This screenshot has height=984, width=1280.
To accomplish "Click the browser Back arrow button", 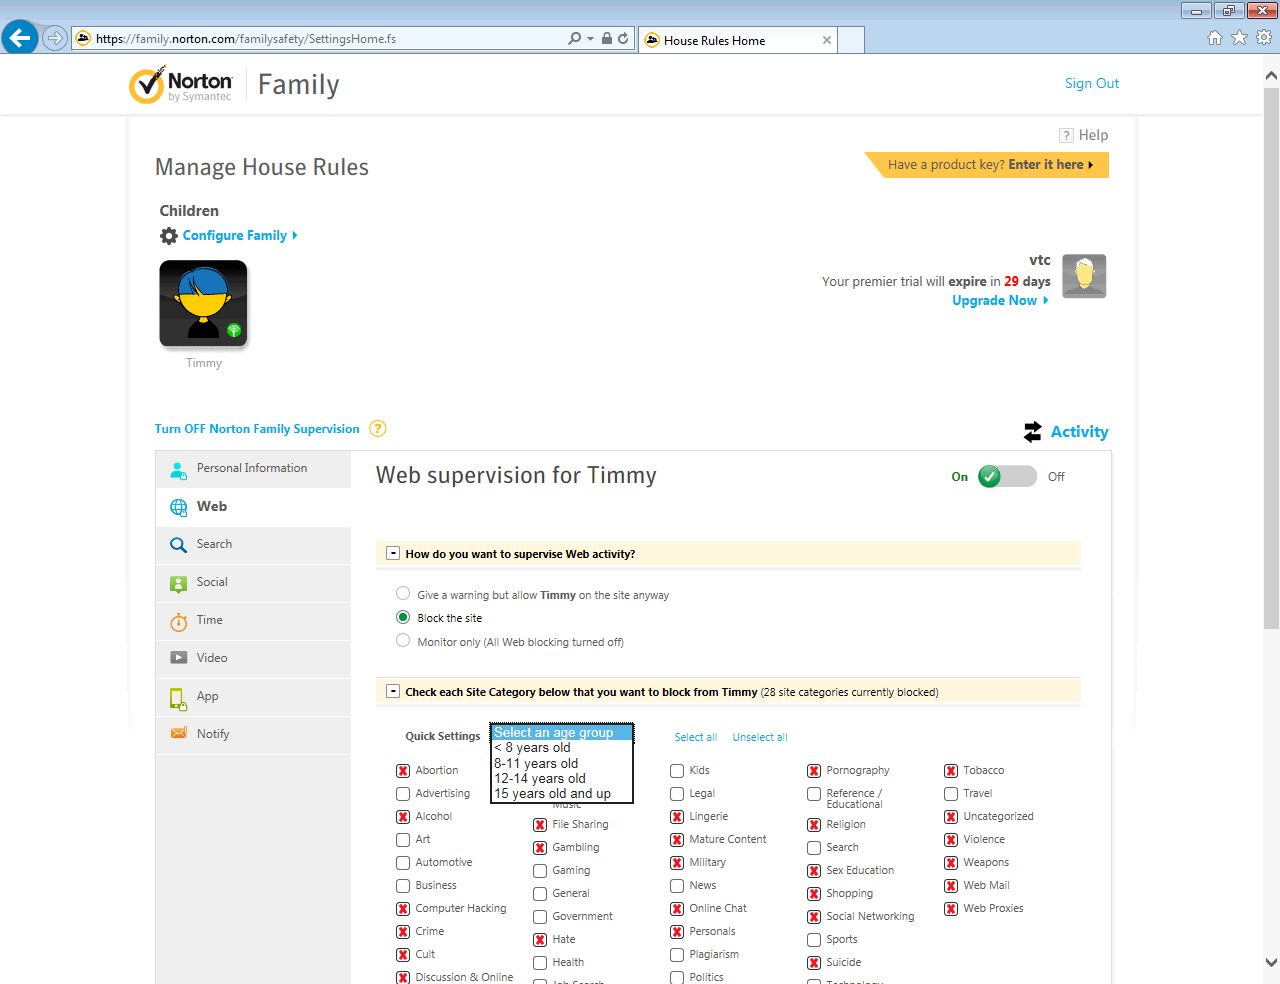I will [x=20, y=38].
